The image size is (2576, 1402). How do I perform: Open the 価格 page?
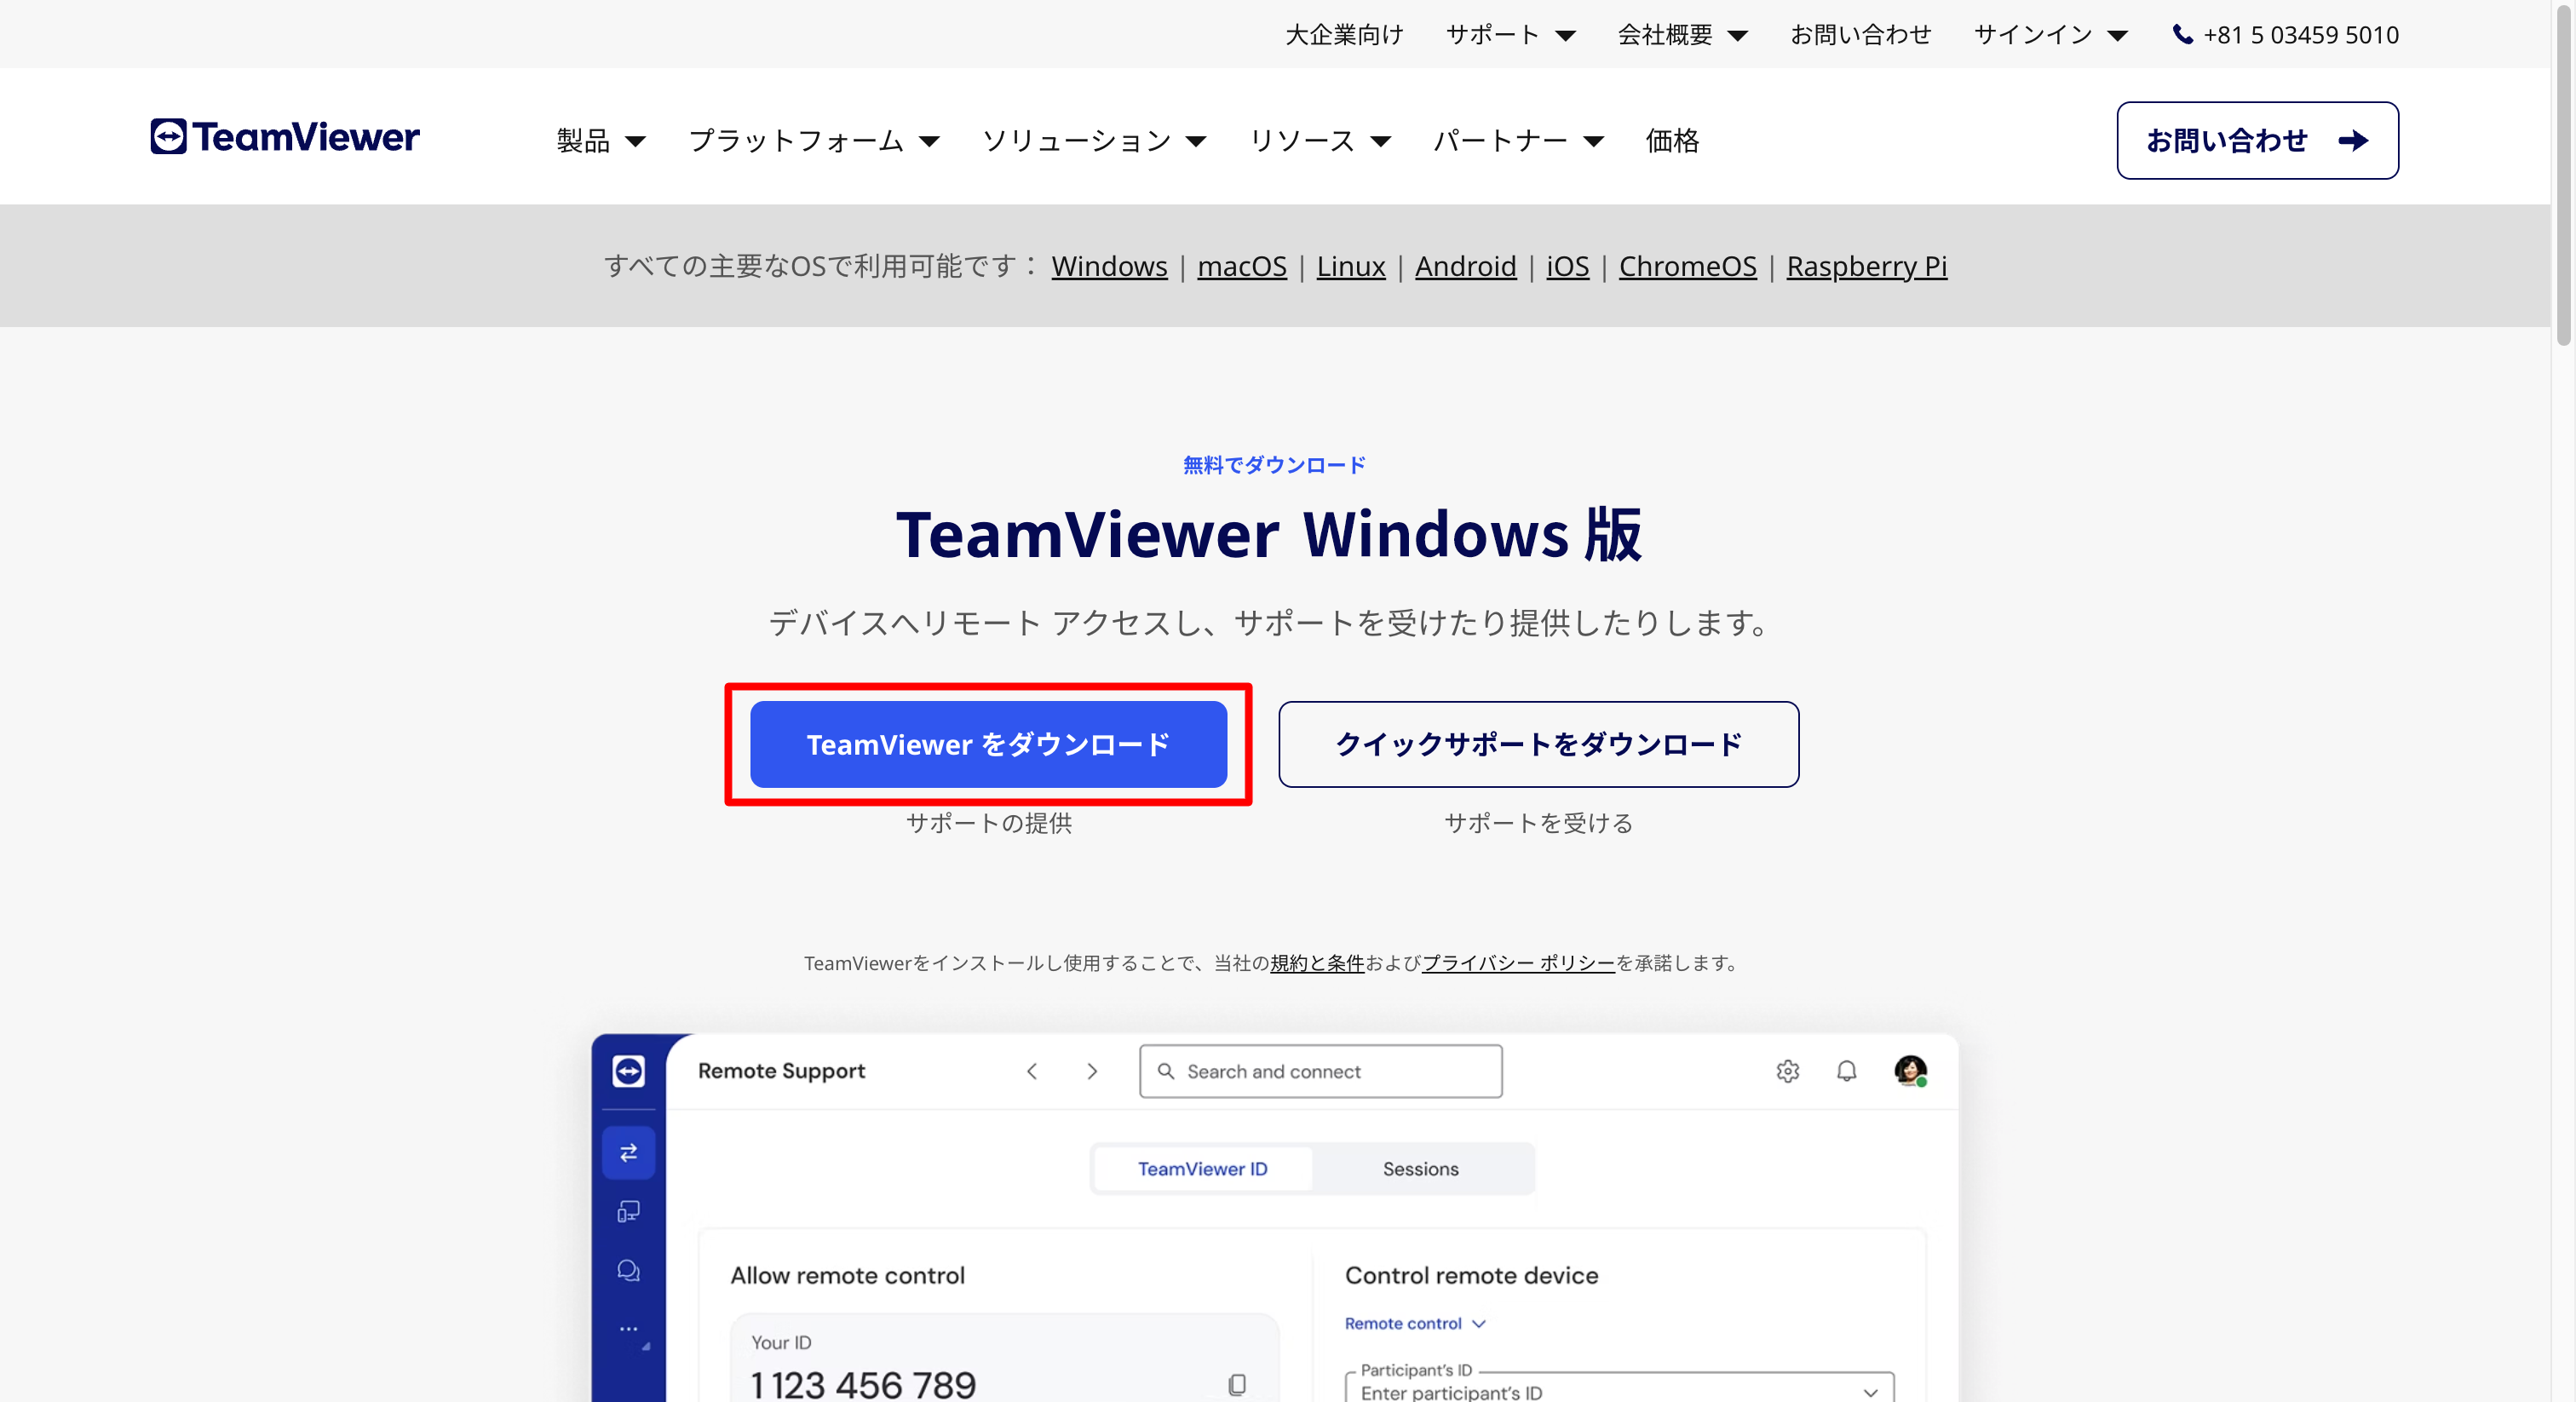pyautogui.click(x=1672, y=141)
